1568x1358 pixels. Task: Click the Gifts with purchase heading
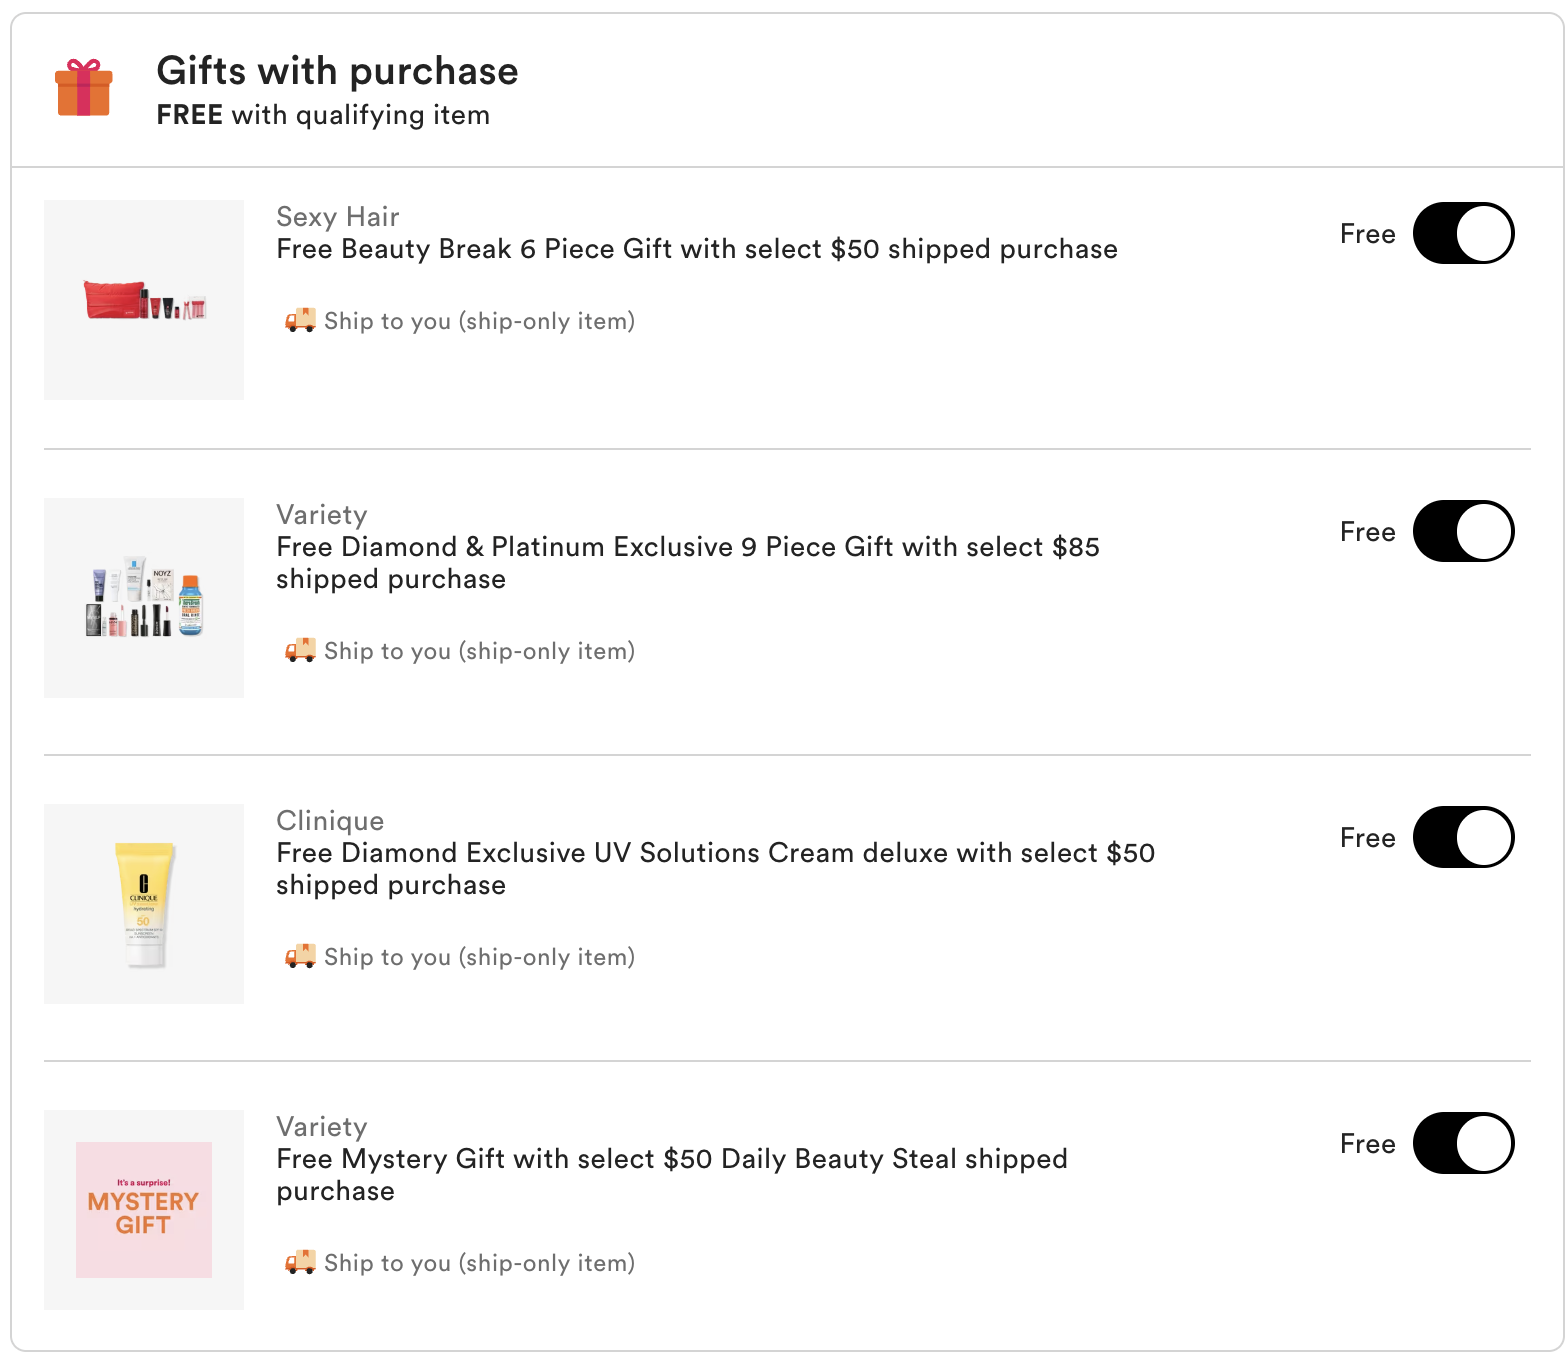click(x=337, y=72)
